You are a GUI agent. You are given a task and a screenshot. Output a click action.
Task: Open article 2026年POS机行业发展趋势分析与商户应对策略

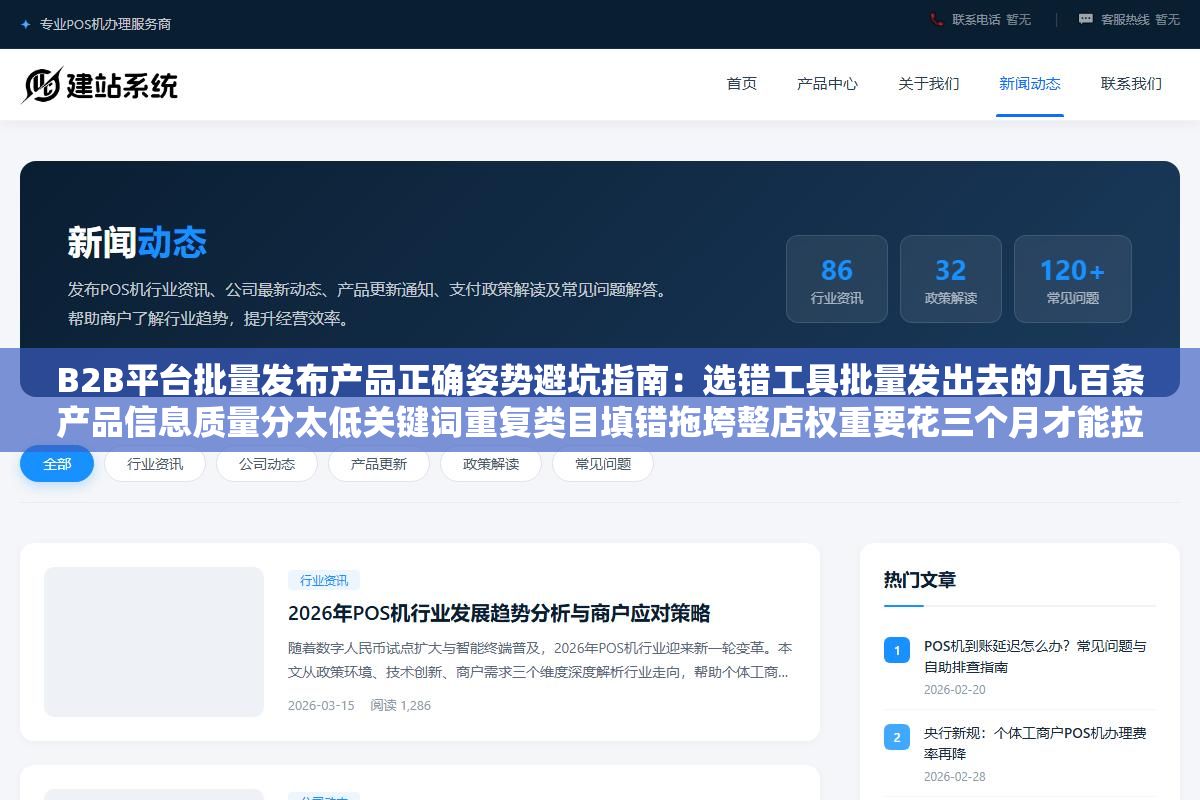click(x=499, y=613)
